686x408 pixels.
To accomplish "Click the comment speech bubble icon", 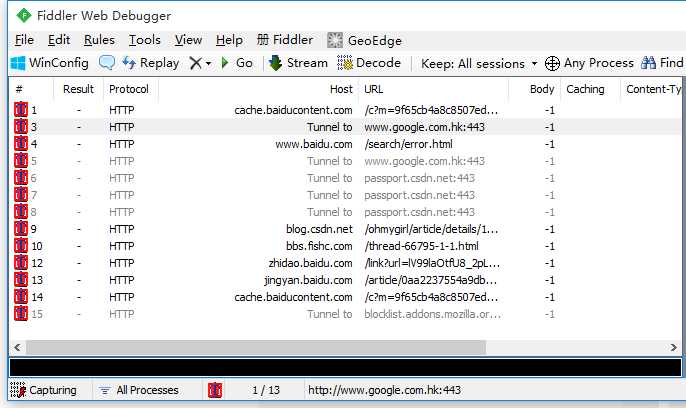I will point(107,63).
